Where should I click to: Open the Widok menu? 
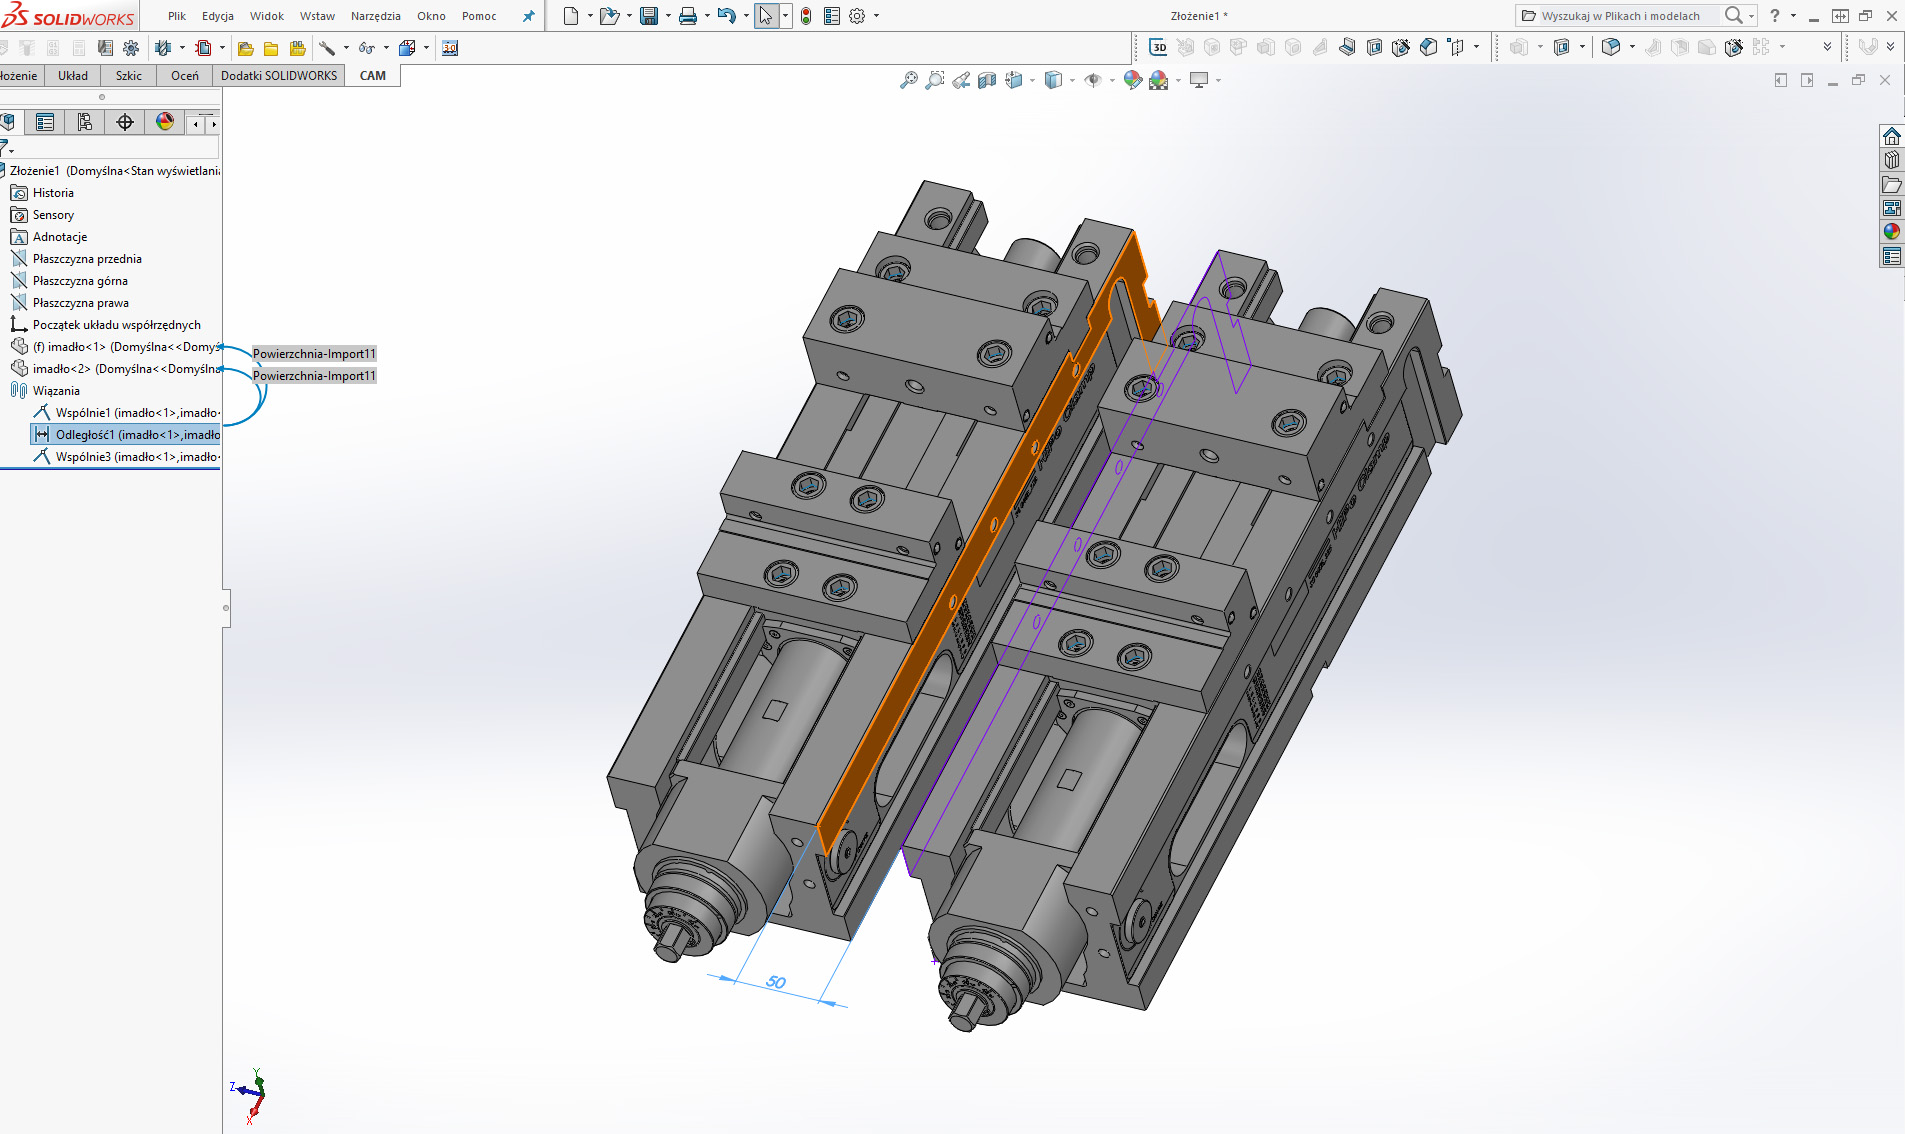tap(267, 16)
